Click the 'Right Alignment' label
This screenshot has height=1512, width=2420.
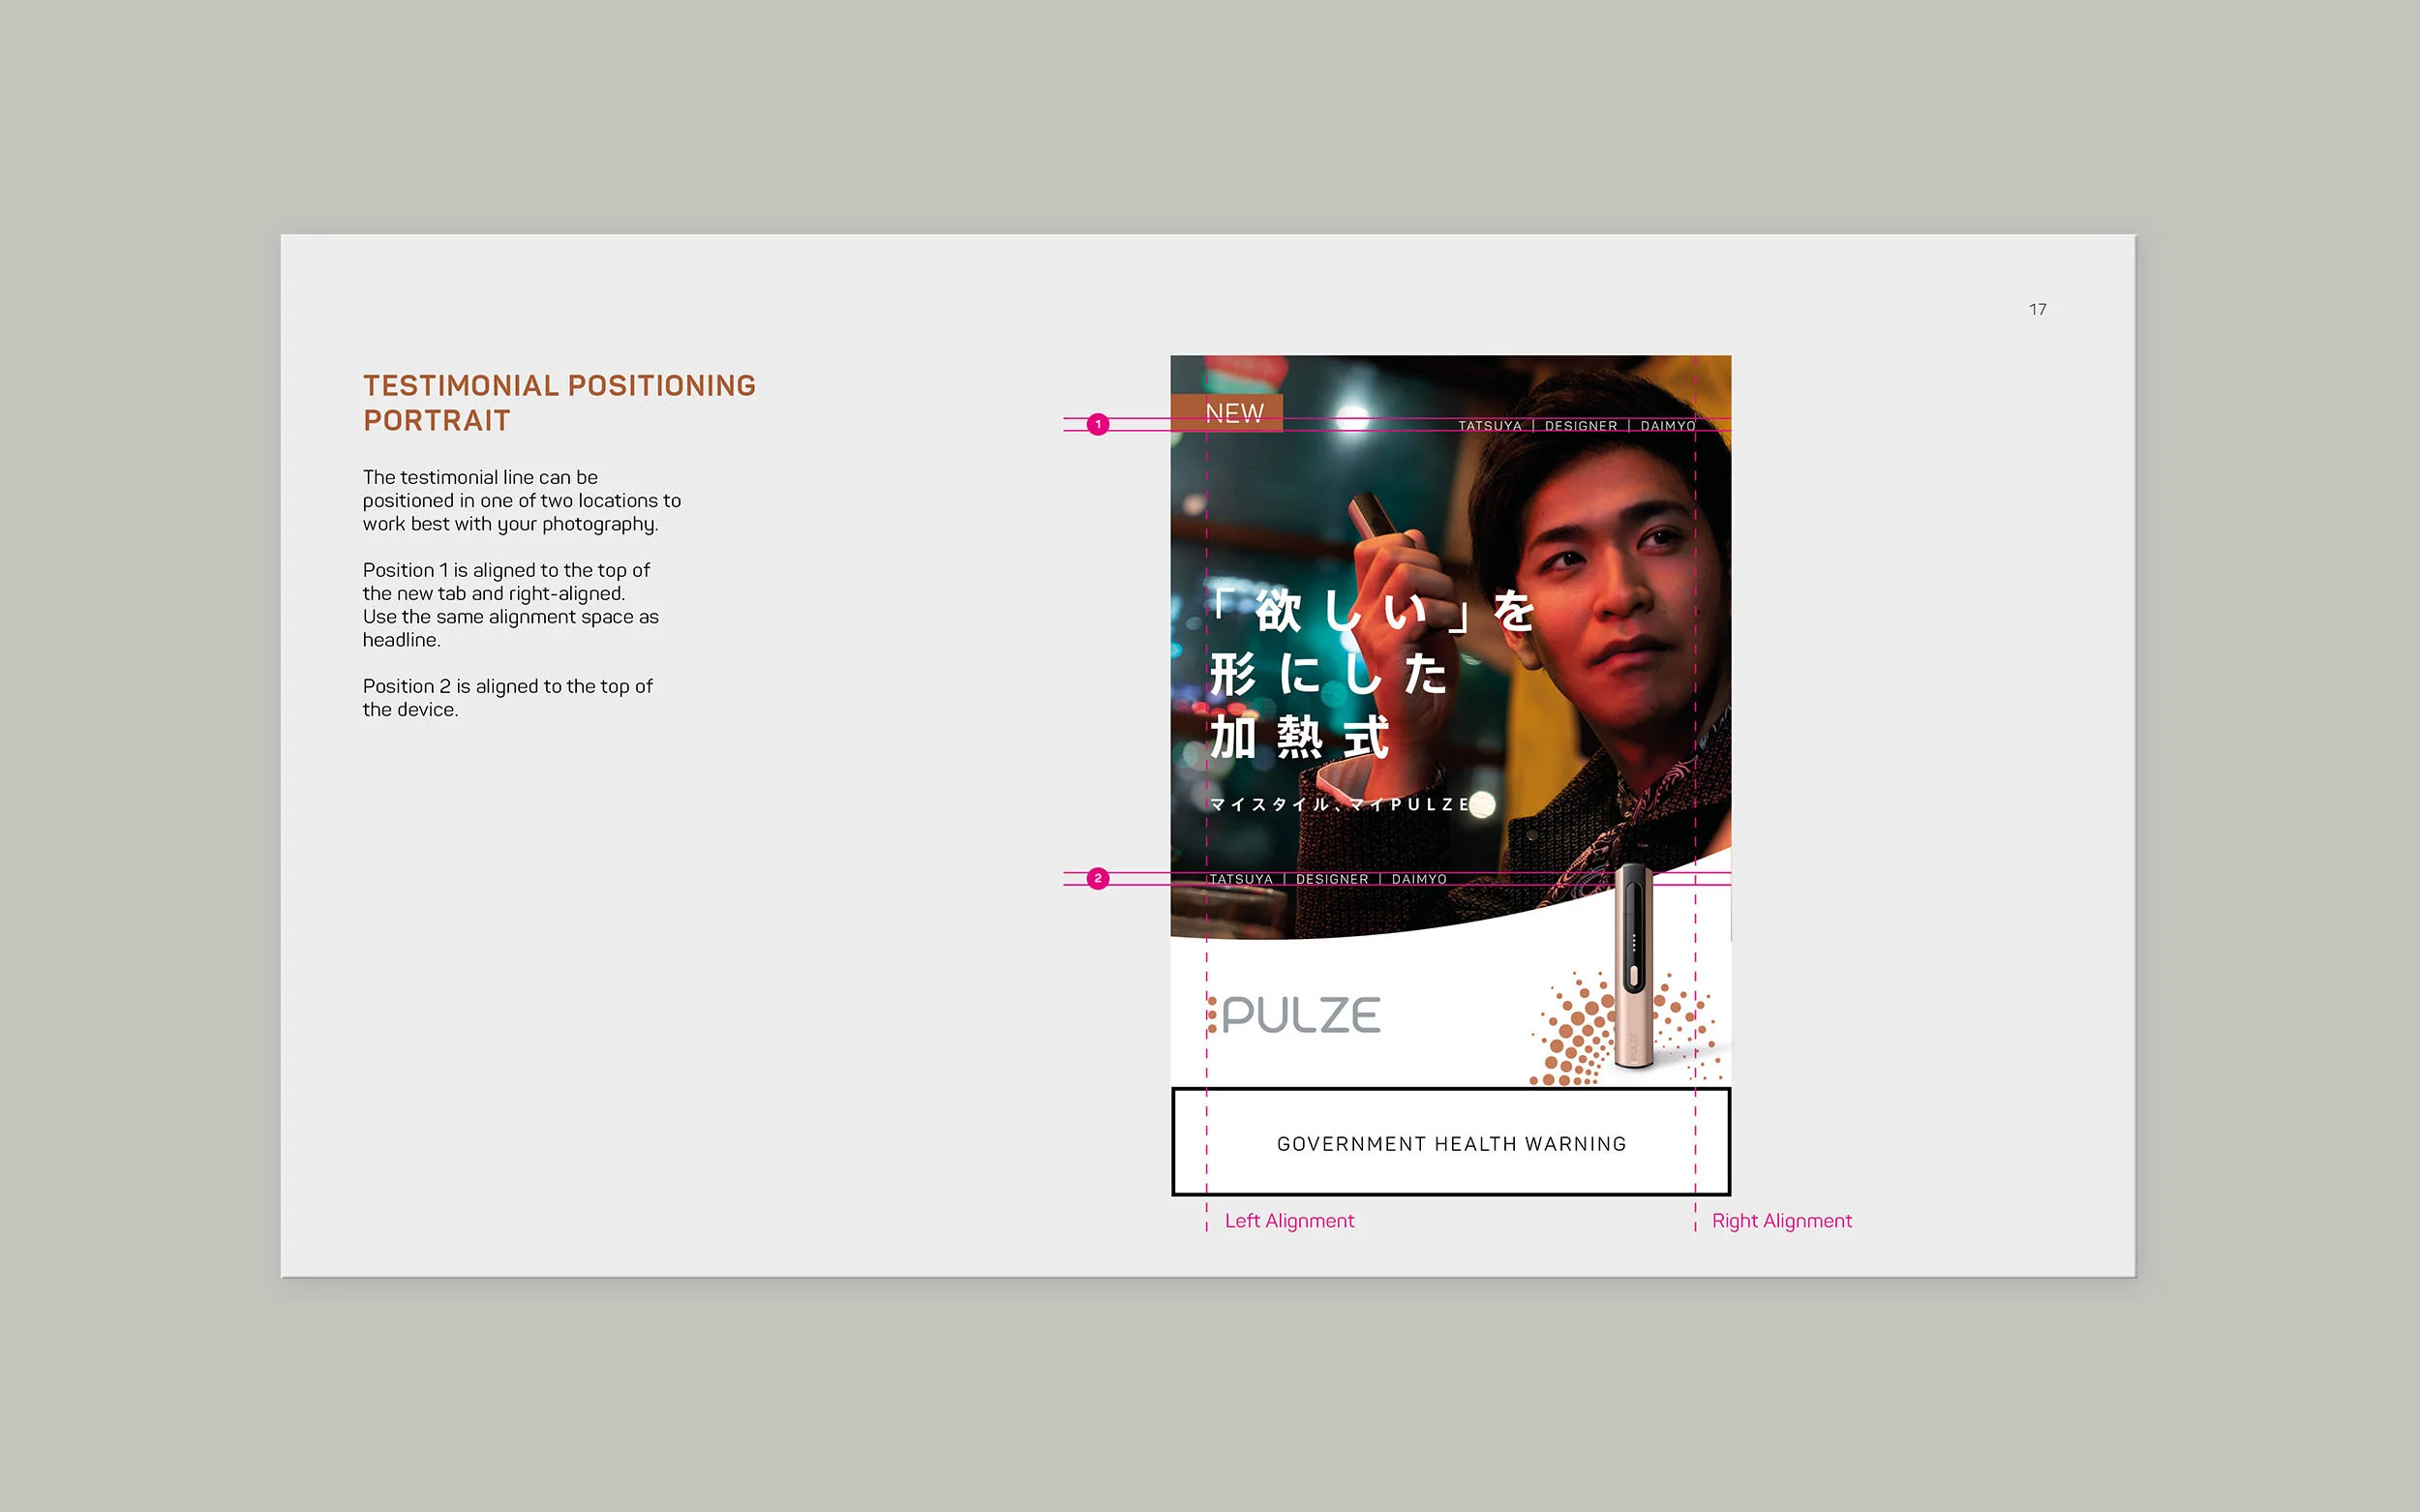pos(1782,1221)
